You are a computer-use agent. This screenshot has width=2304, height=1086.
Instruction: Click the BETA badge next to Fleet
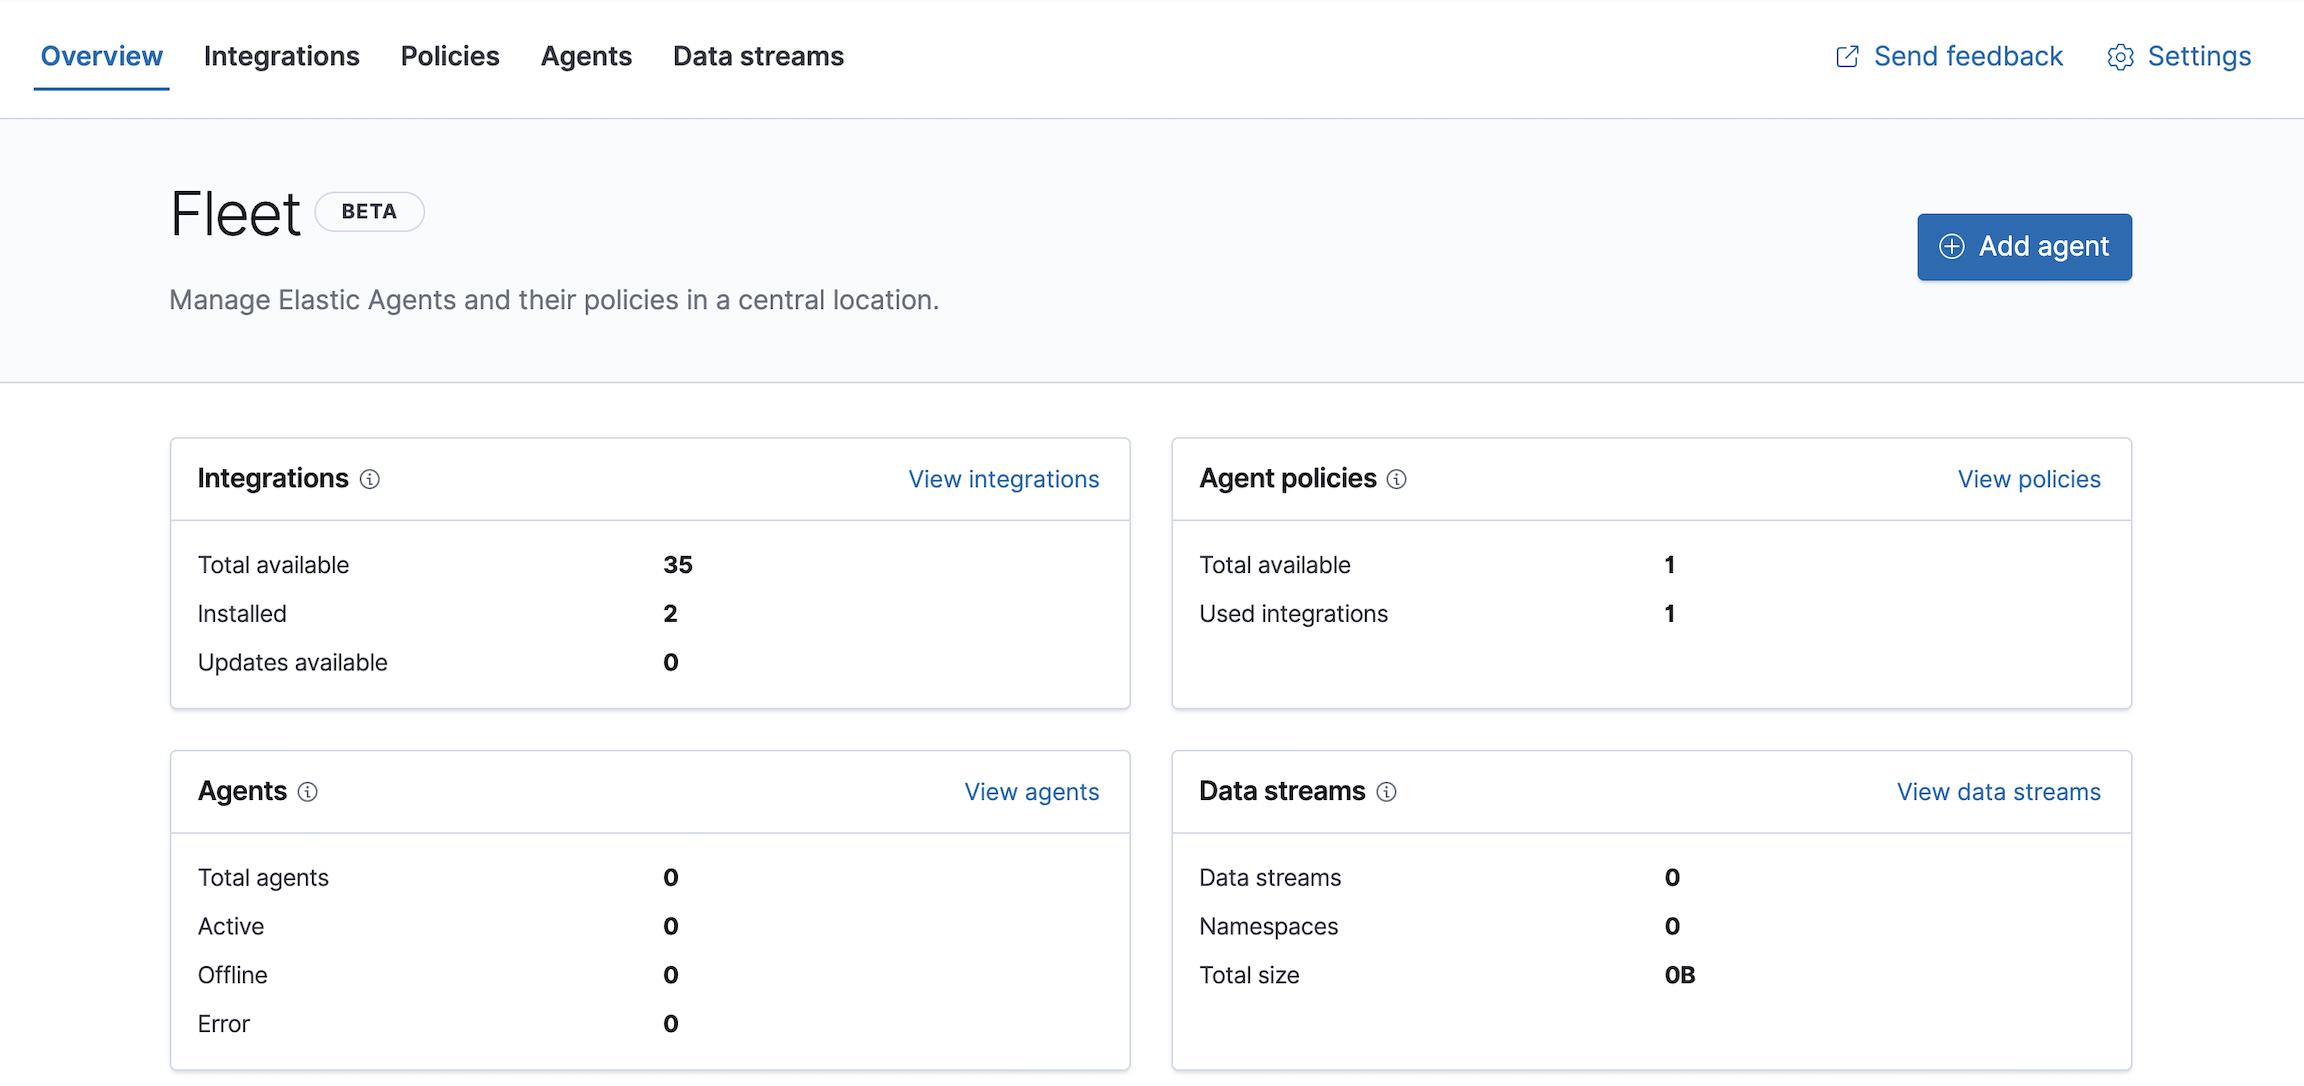point(369,211)
